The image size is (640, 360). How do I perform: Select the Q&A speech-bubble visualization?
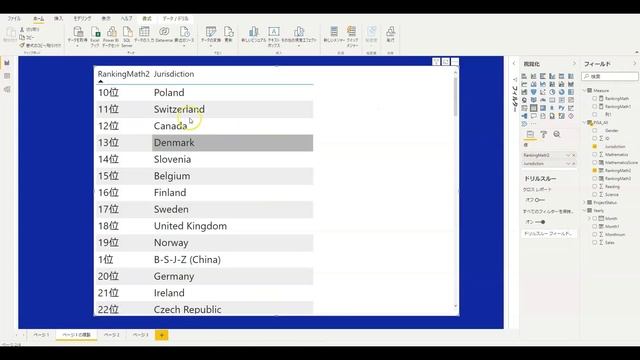click(x=533, y=116)
